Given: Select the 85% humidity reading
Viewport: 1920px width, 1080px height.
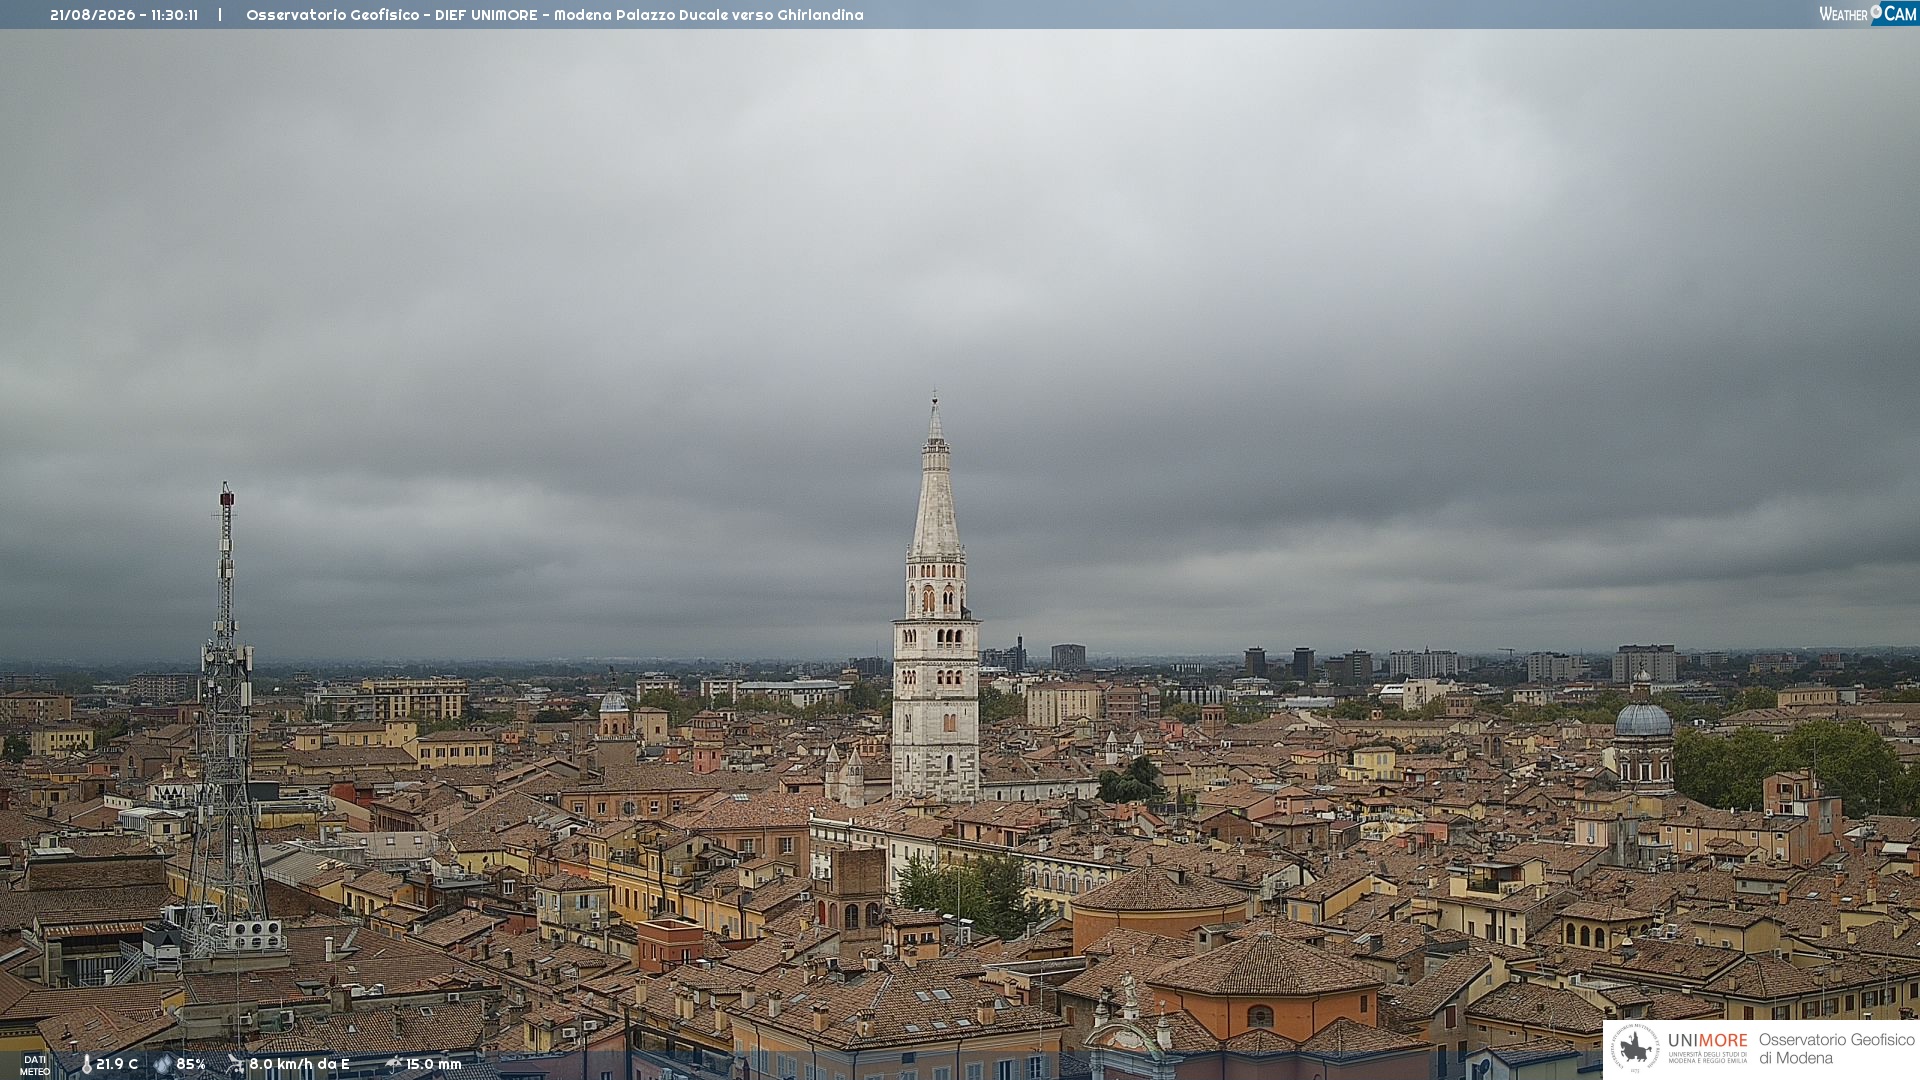Looking at the screenshot, I should click(x=191, y=1064).
